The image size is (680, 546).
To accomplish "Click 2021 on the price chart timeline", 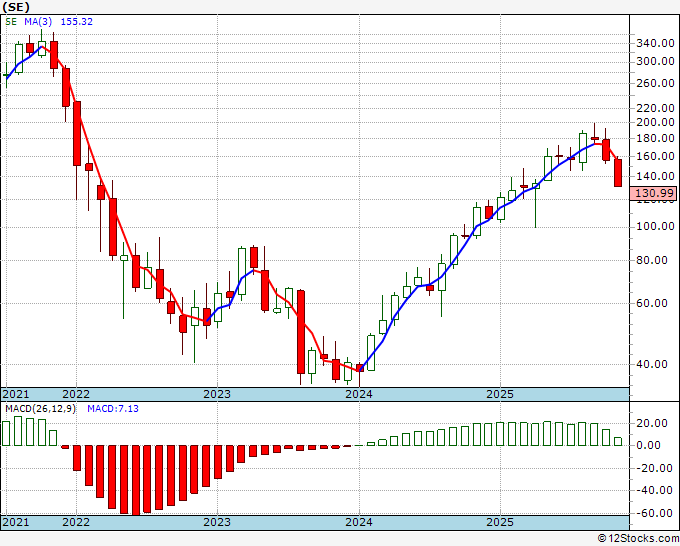I will 16,394.
